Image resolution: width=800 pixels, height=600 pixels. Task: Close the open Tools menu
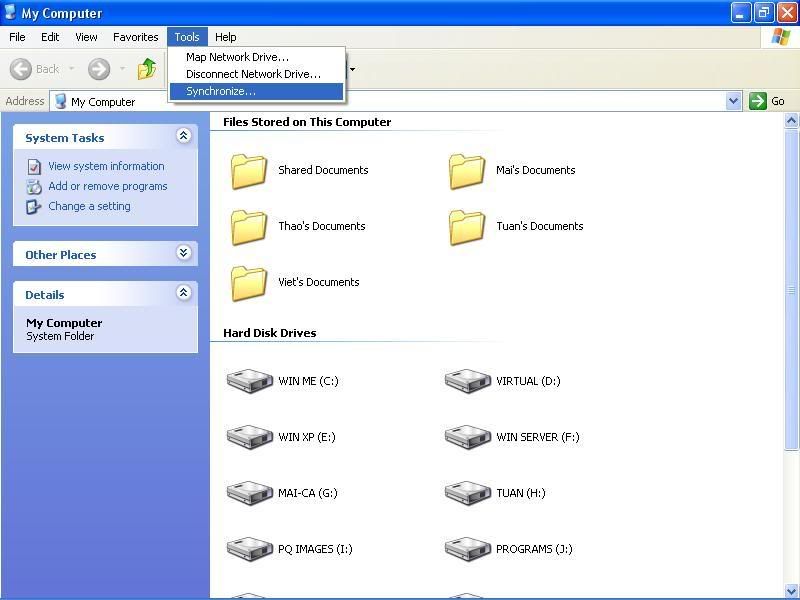pos(187,37)
